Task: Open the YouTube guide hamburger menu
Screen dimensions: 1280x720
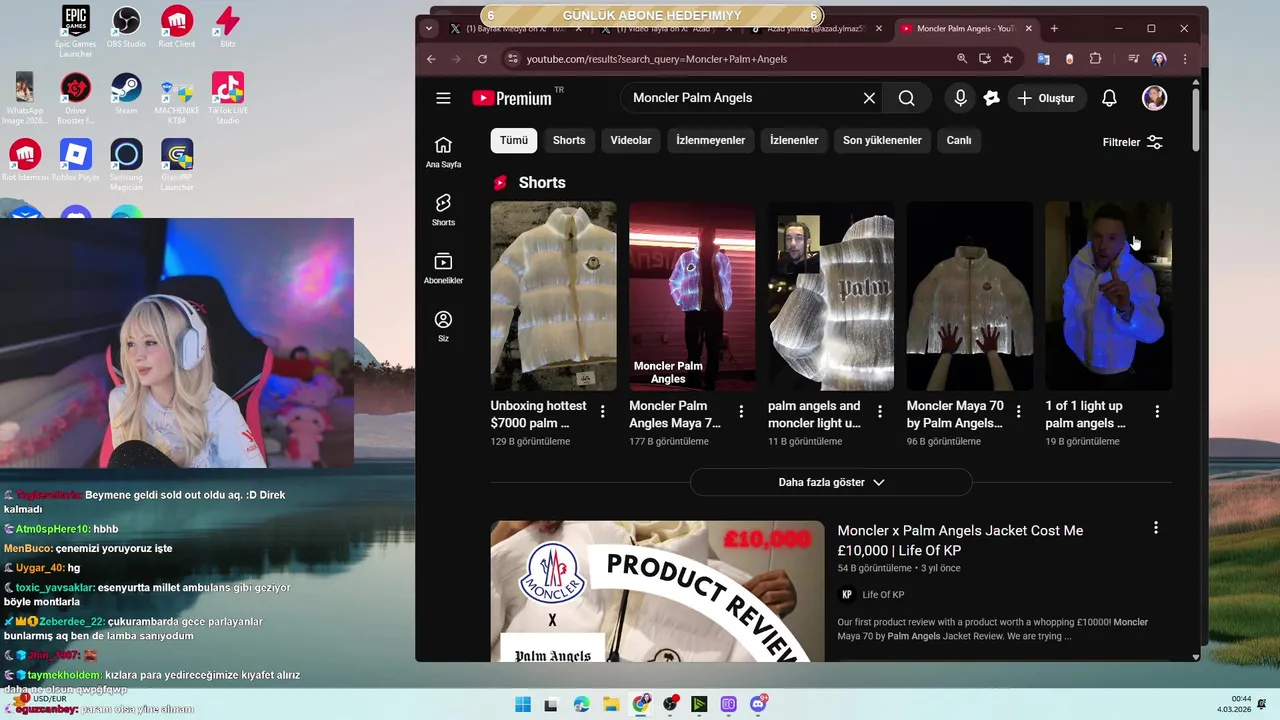Action: pyautogui.click(x=443, y=98)
